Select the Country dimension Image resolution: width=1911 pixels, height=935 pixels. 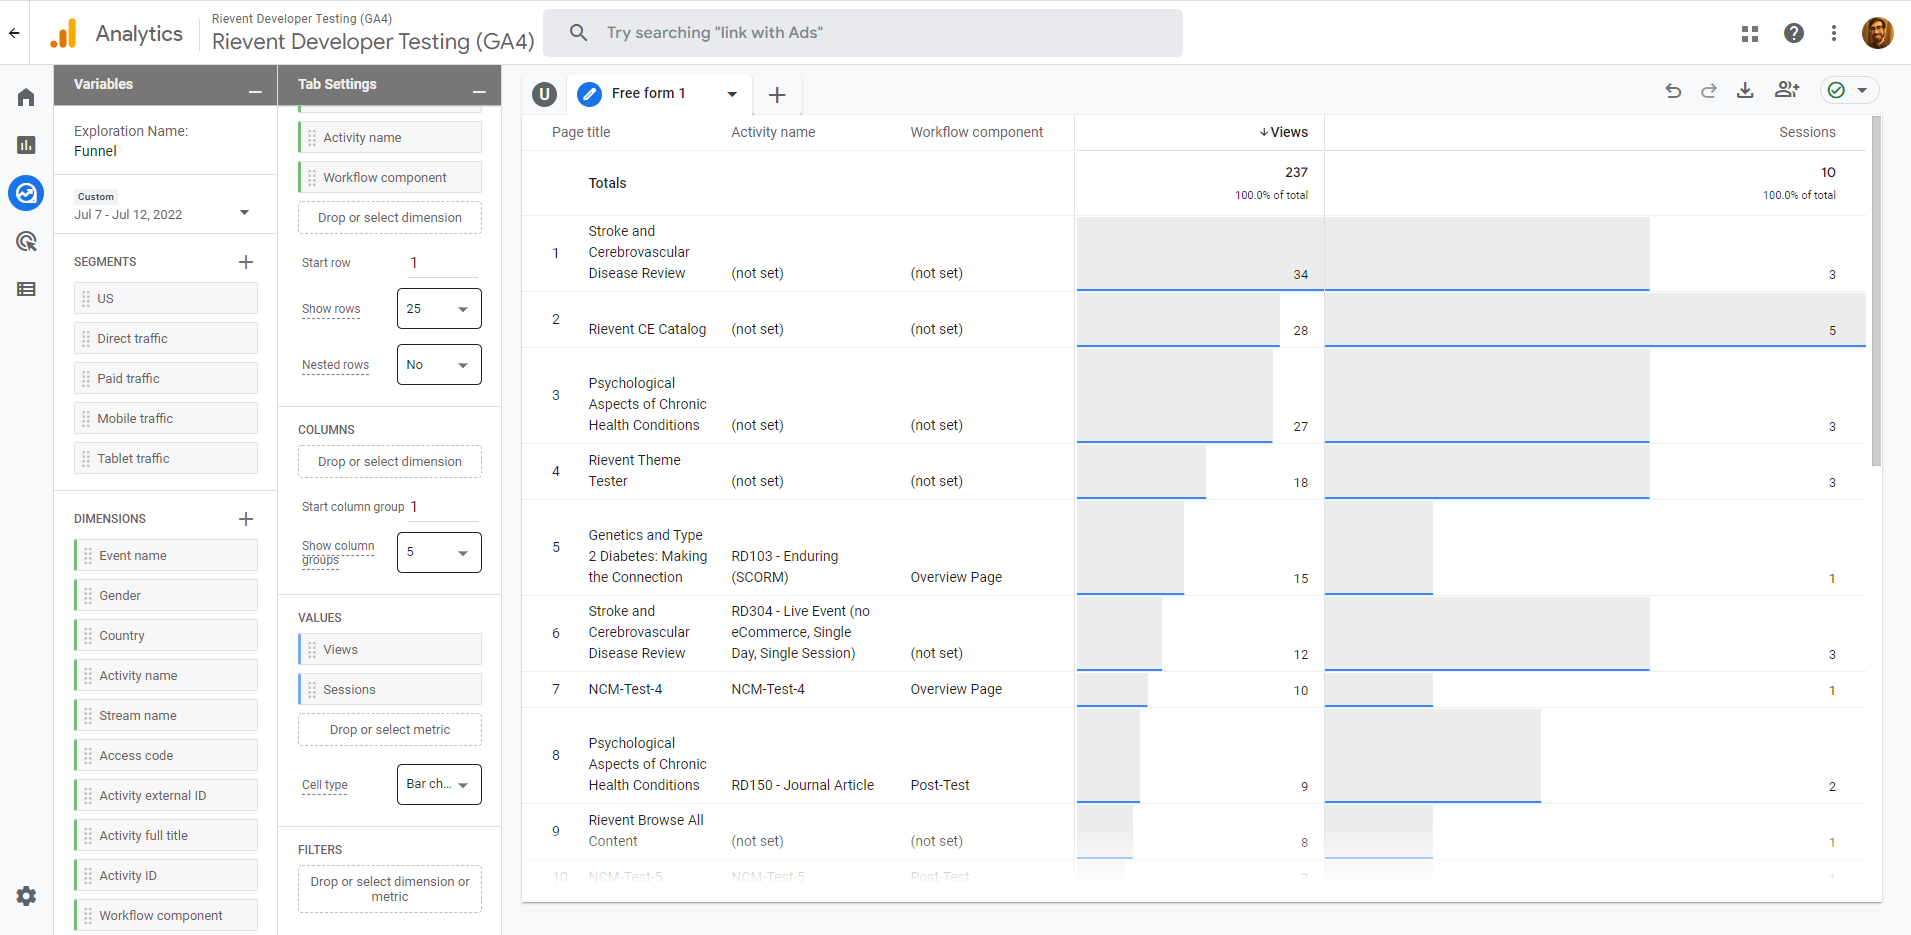click(x=166, y=635)
